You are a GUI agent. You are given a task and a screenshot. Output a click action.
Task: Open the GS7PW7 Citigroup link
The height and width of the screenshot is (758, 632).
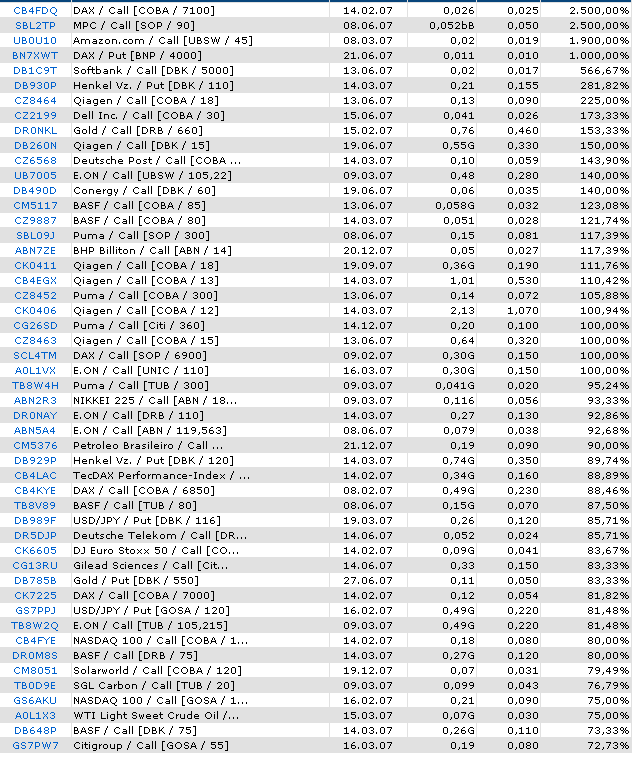point(35,744)
